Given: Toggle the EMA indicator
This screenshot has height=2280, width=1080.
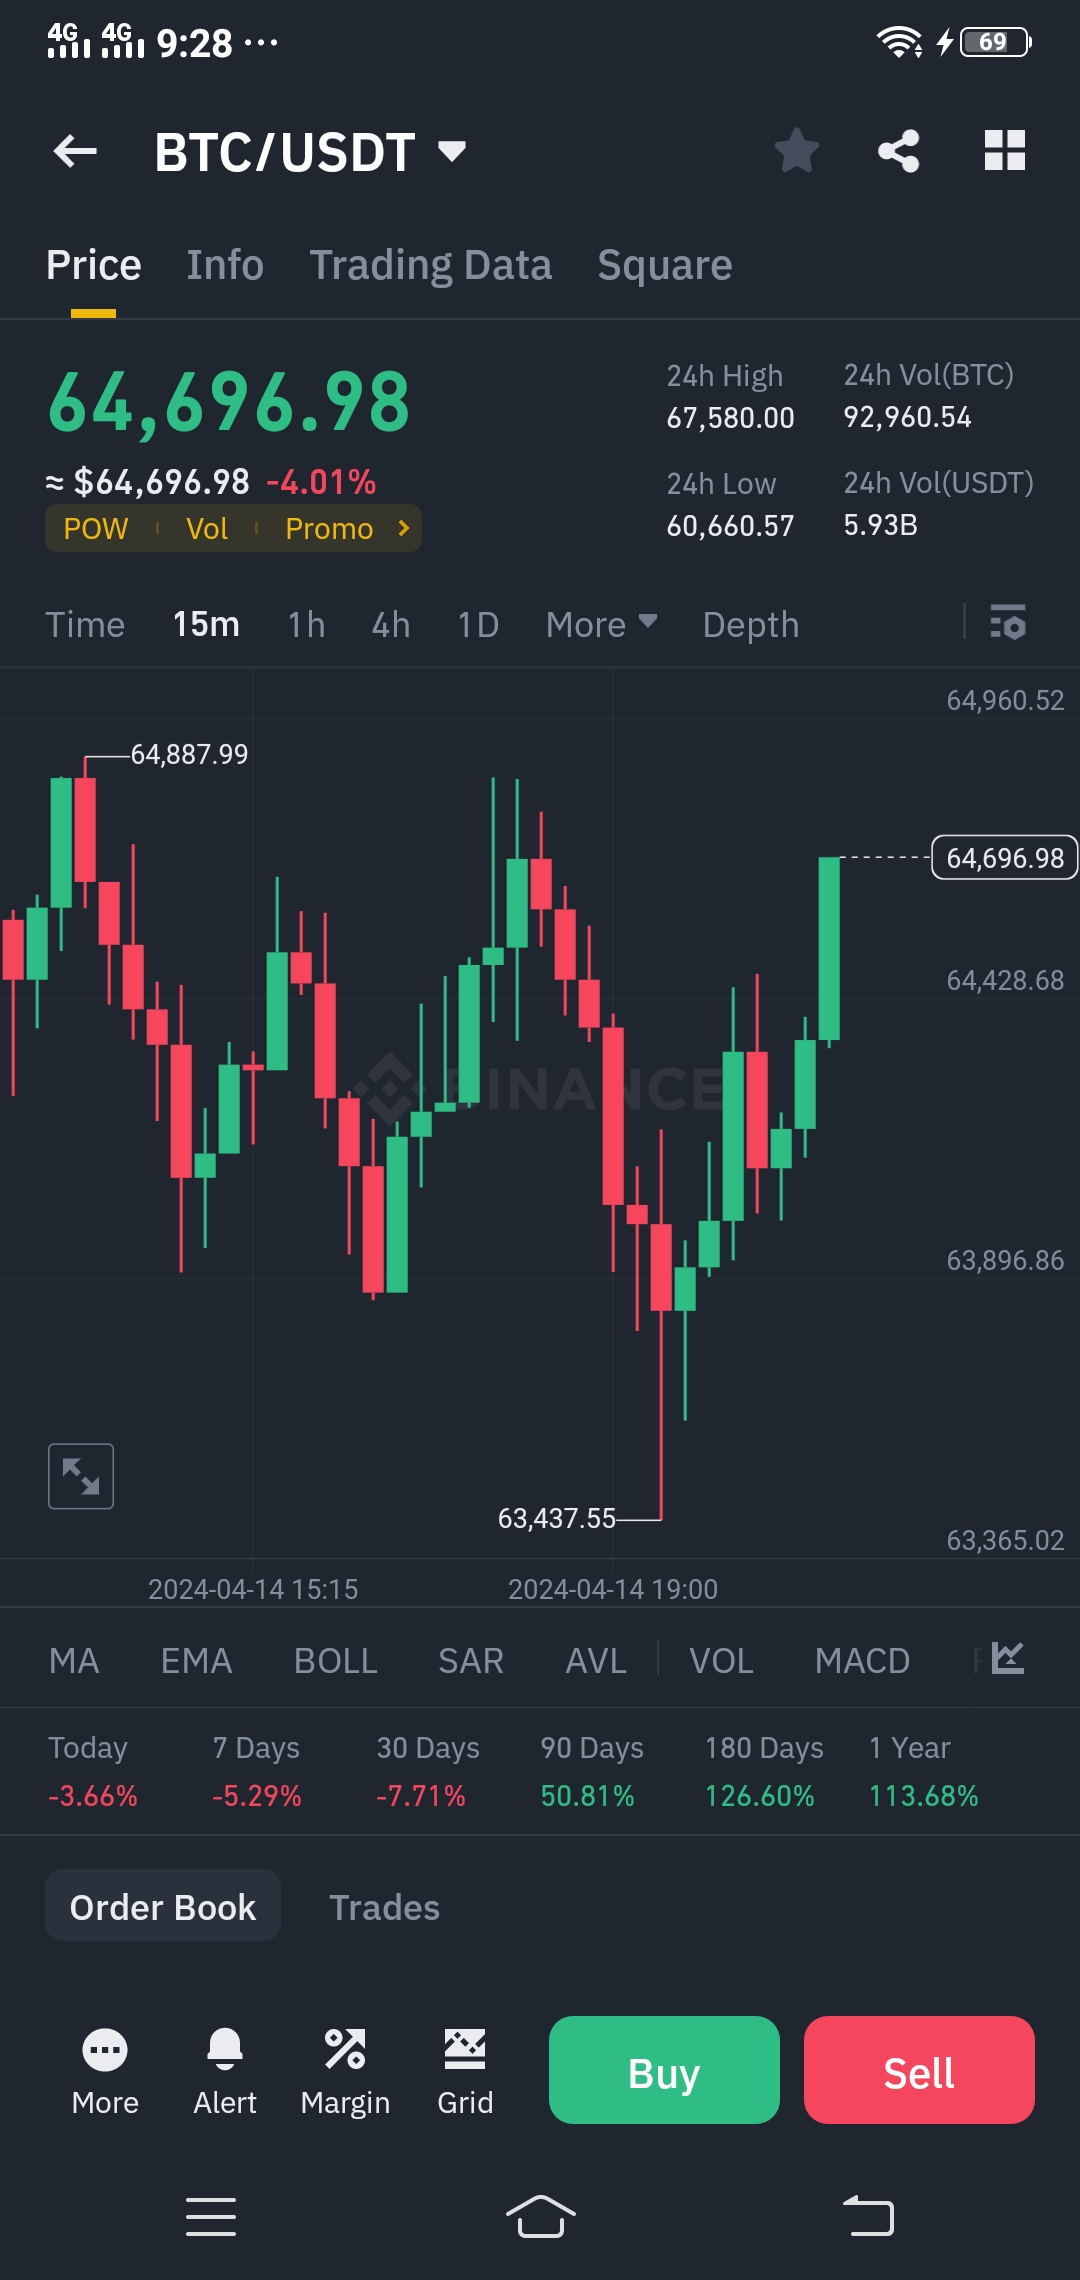Looking at the screenshot, I should (196, 1661).
